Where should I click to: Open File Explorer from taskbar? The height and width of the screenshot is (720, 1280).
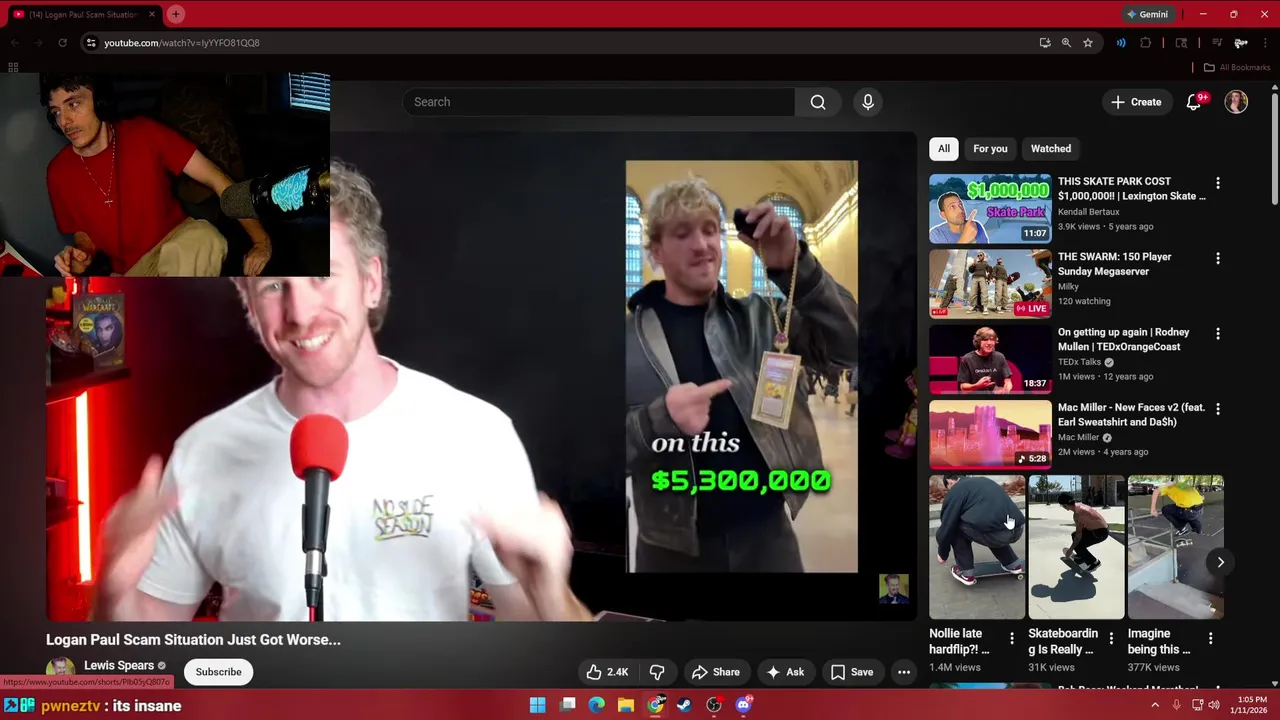[626, 705]
